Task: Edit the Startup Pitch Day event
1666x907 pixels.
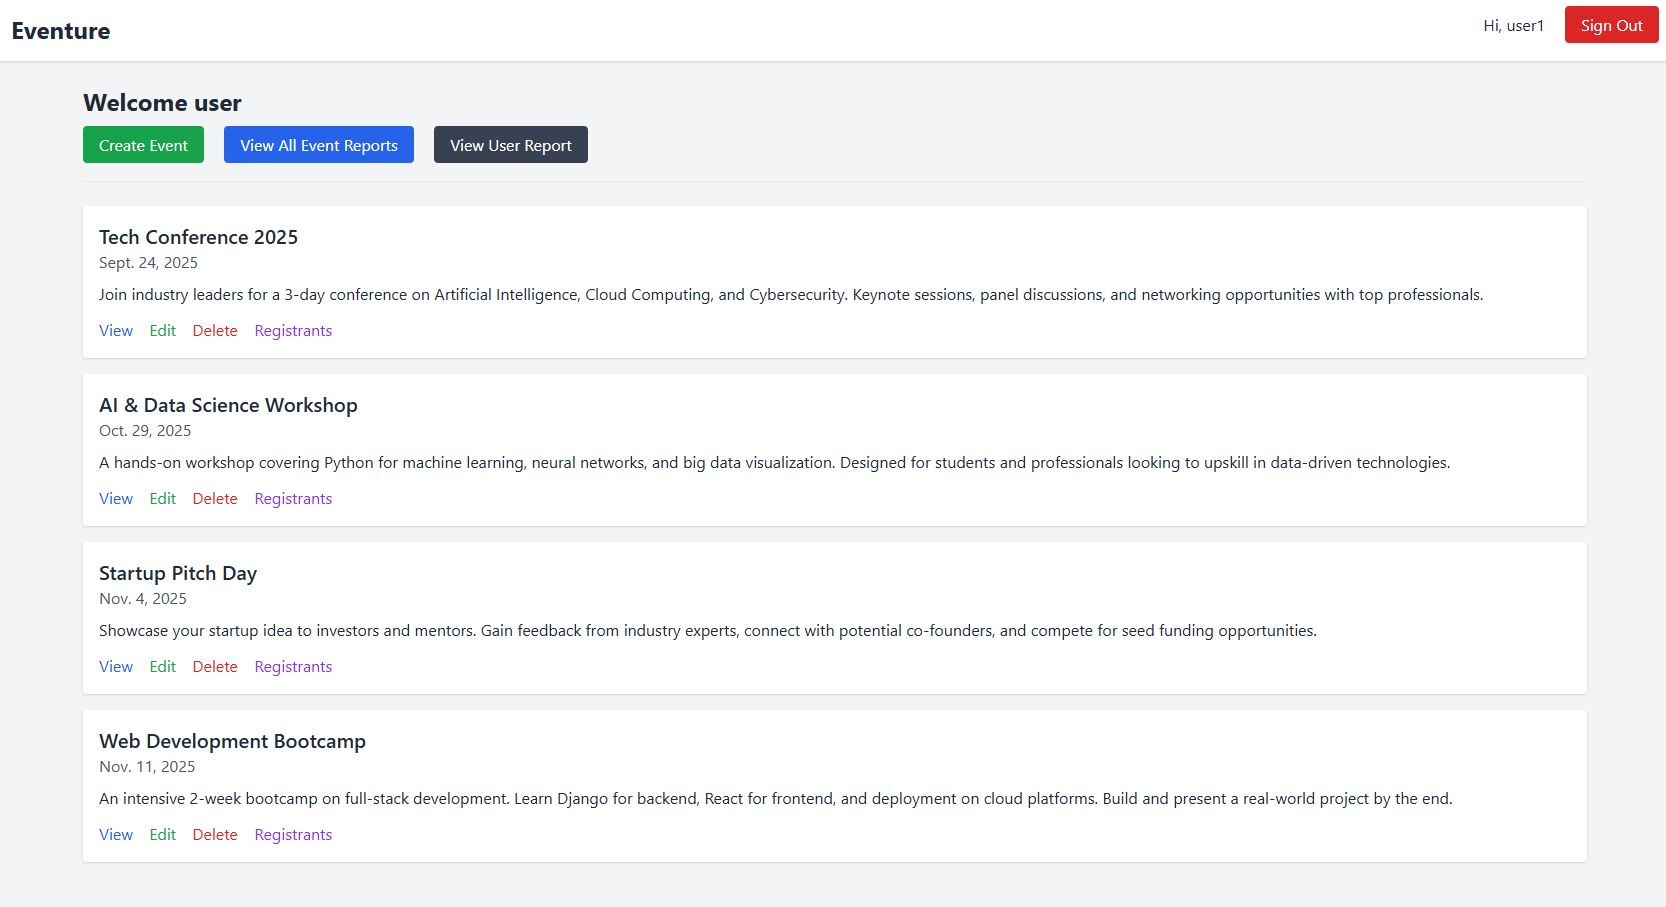Action: tap(162, 667)
